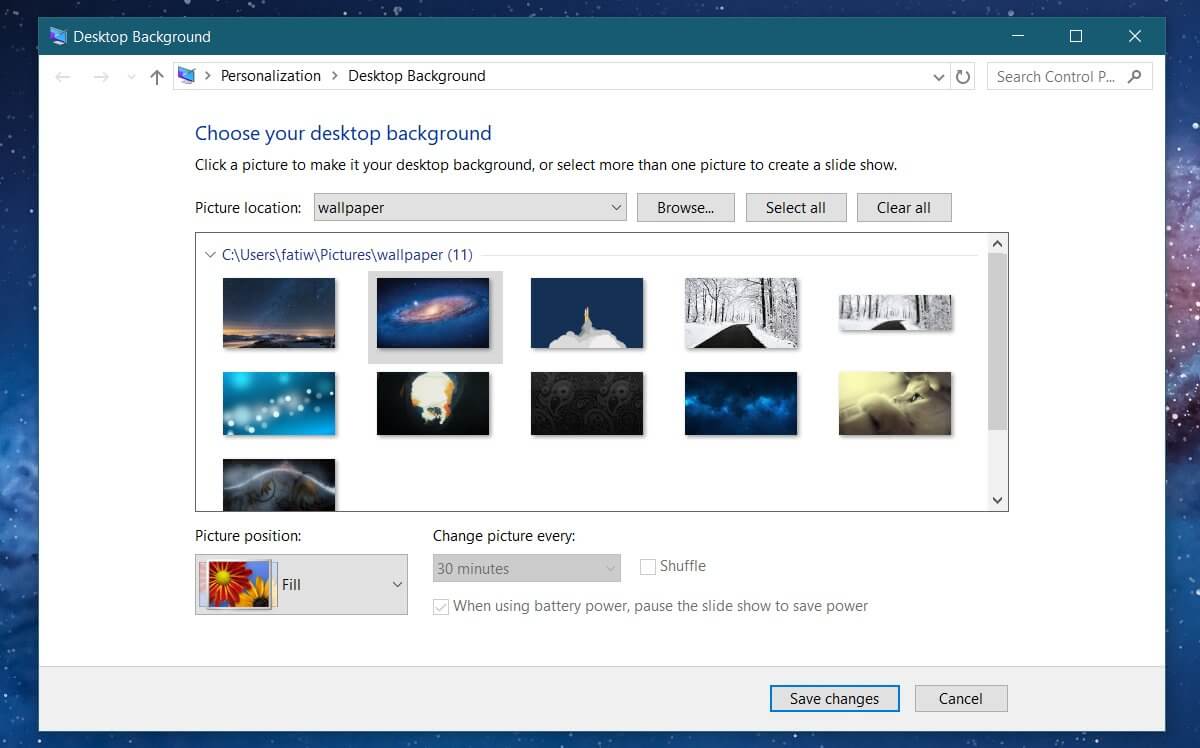Select the spiral galaxy wallpaper
The width and height of the screenshot is (1200, 748).
pos(433,313)
